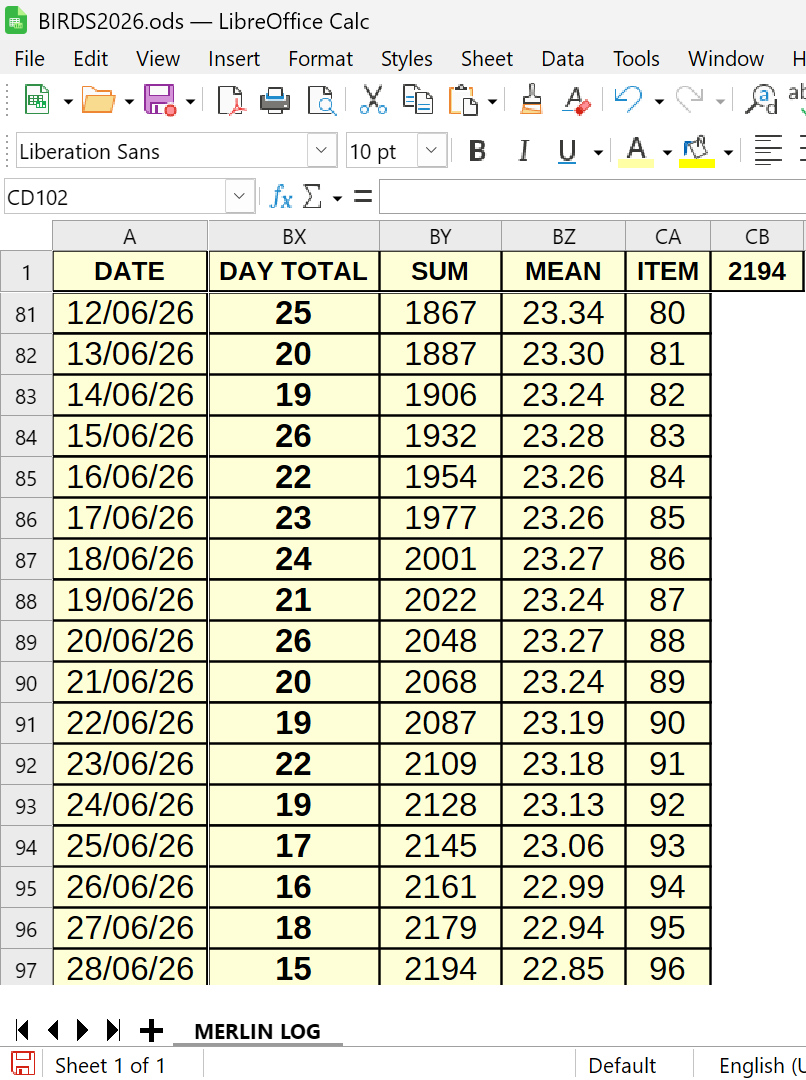Select cell with date 21/06/26
806x1080 pixels.
[130, 682]
